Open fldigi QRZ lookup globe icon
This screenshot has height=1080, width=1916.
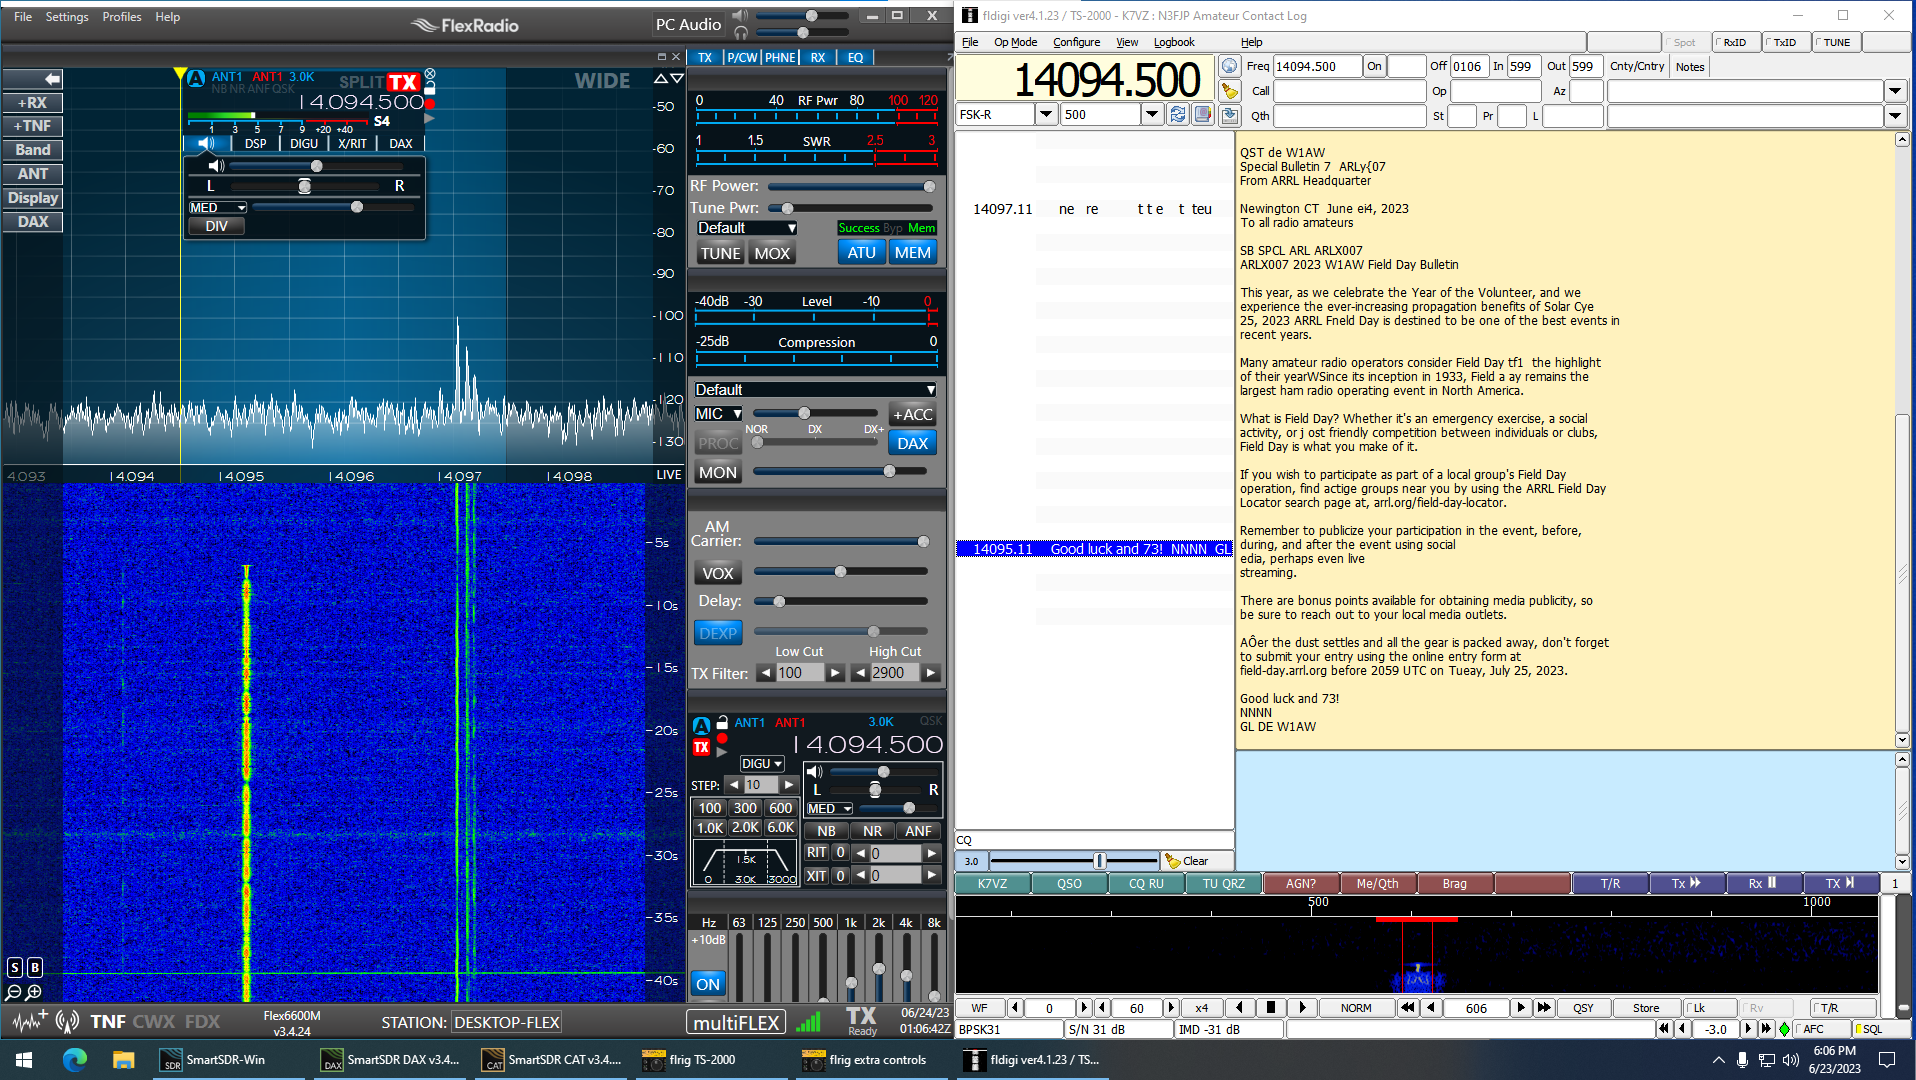(1230, 66)
